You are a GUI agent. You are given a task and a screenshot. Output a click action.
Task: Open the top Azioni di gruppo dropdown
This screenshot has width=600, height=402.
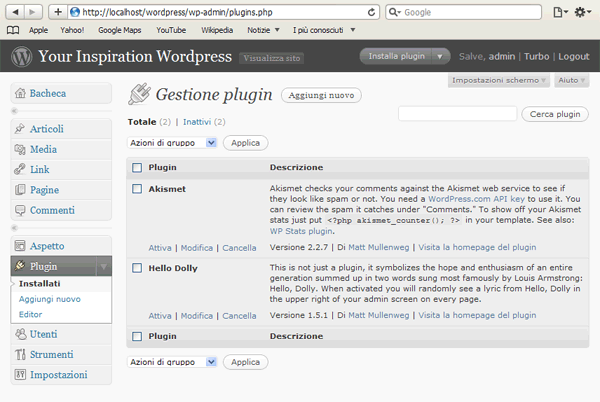click(172, 143)
